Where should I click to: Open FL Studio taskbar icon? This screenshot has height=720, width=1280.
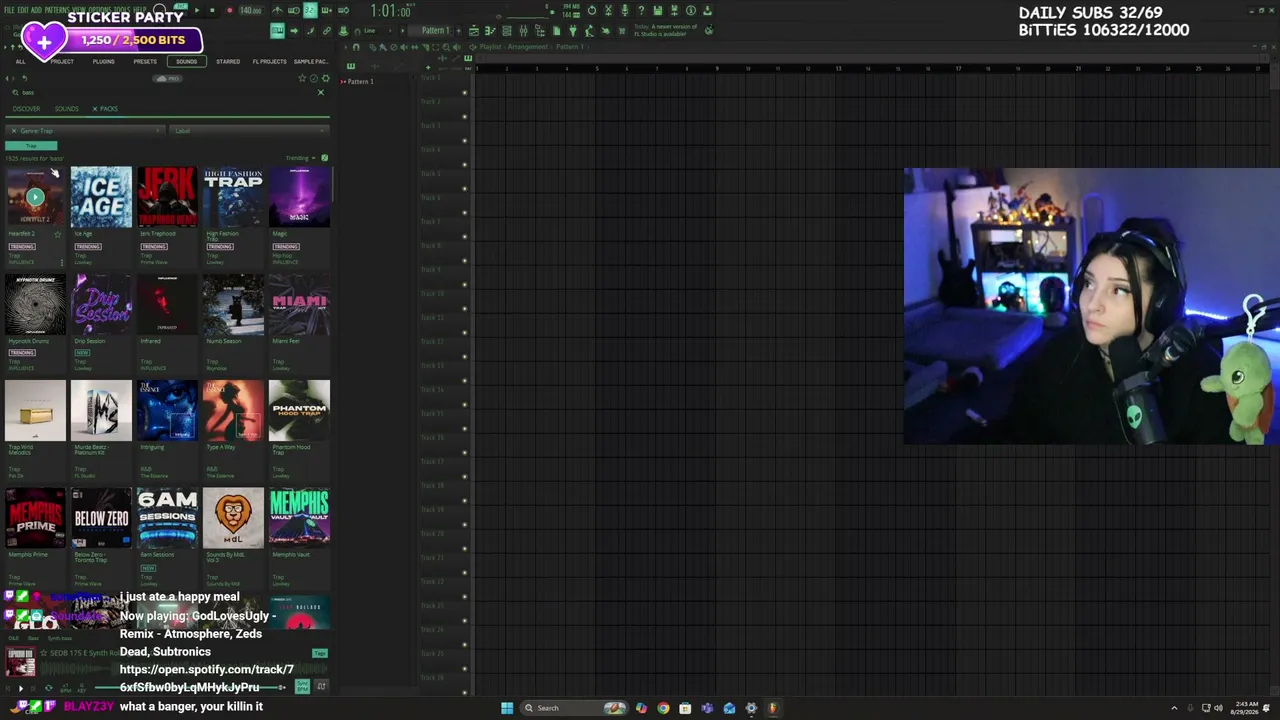coord(773,708)
